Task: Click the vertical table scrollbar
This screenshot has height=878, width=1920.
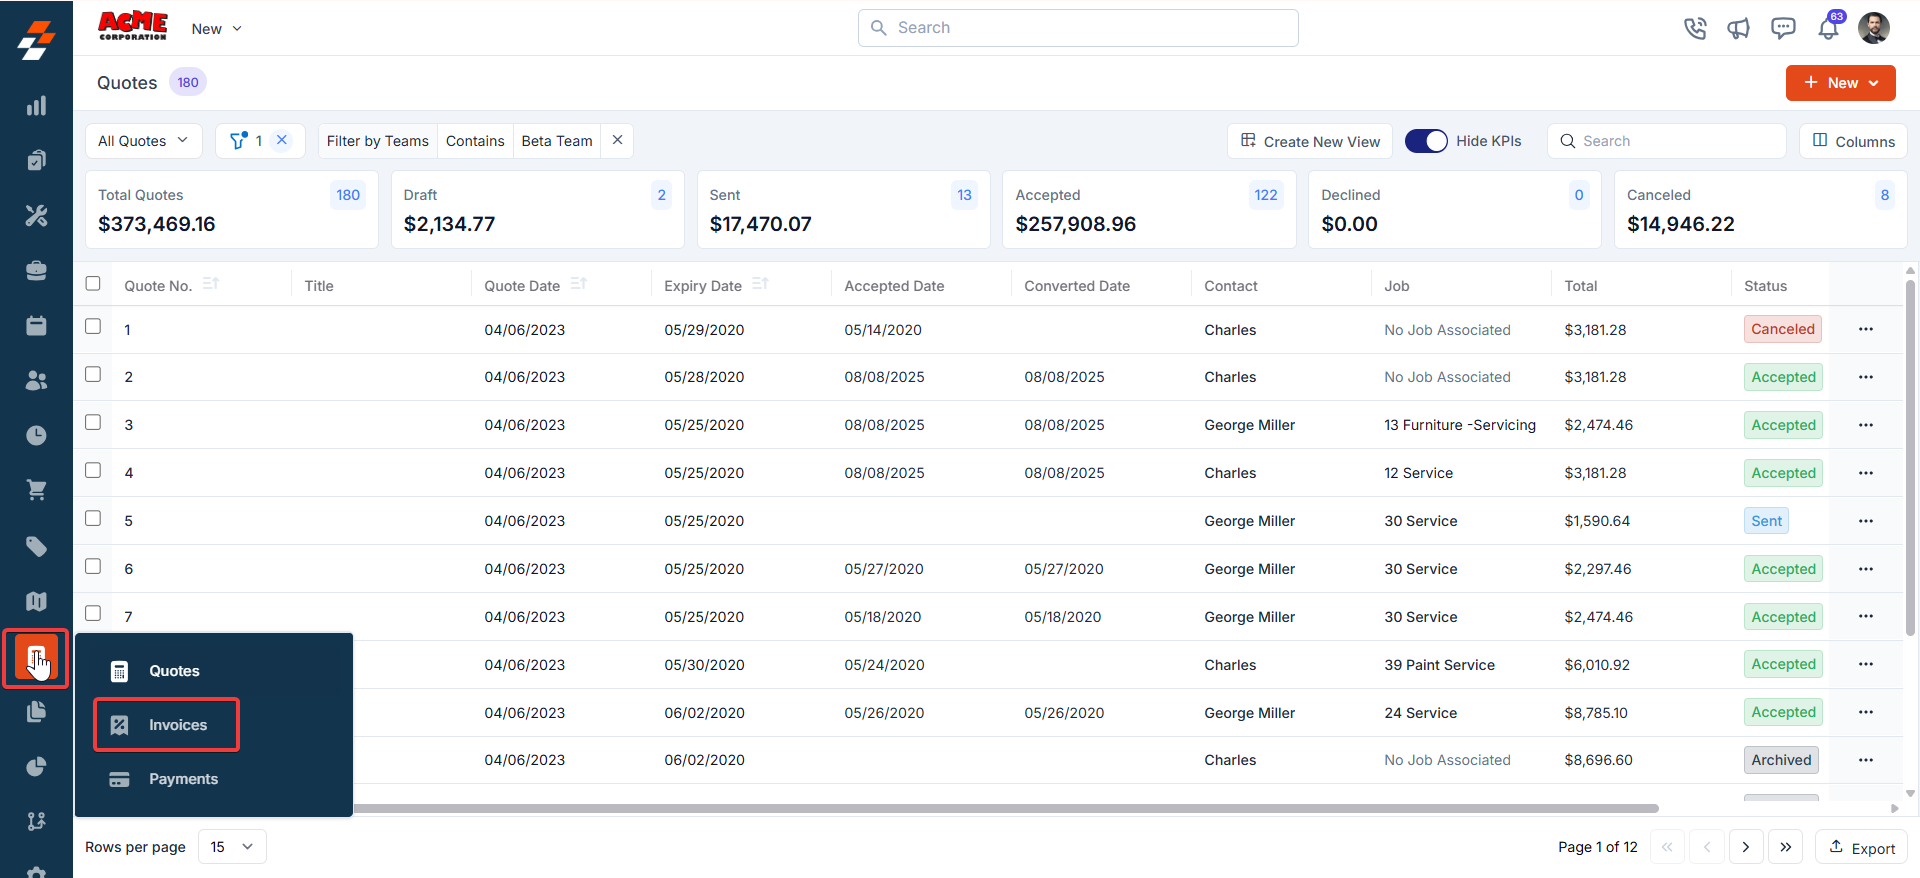Action: coord(1910,460)
